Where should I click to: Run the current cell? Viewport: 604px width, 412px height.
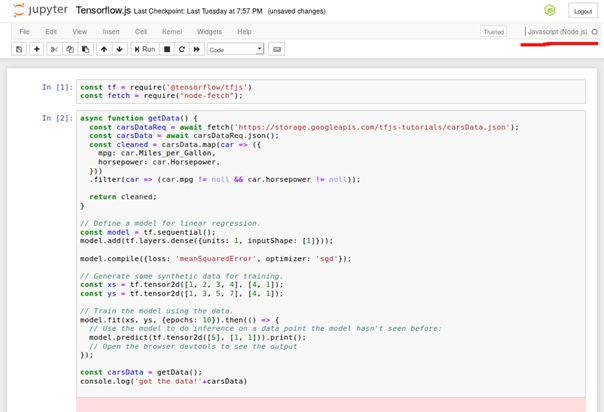click(145, 49)
